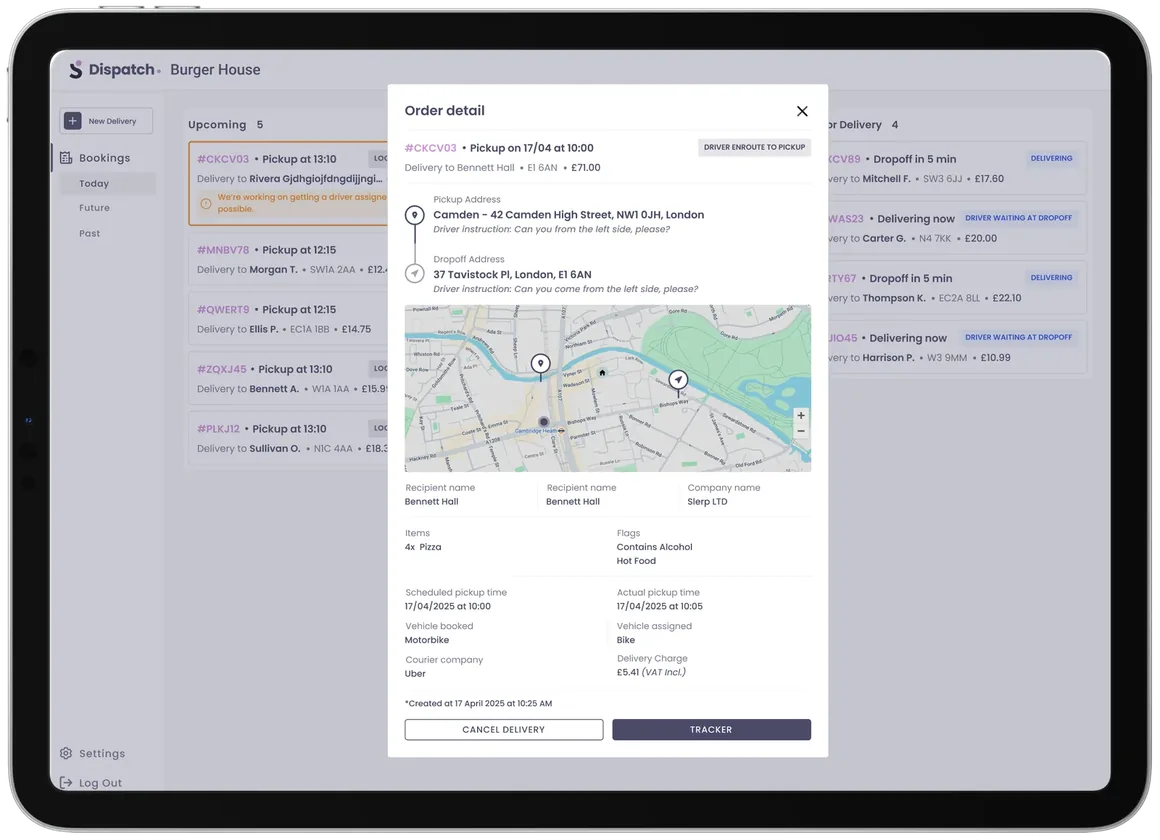The height and width of the screenshot is (840, 1160).
Task: Close the Order detail dialog
Action: [802, 111]
